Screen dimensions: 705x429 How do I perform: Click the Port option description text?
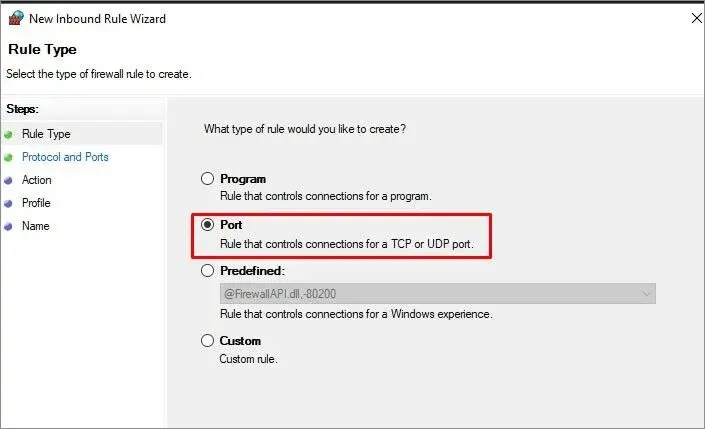click(347, 244)
